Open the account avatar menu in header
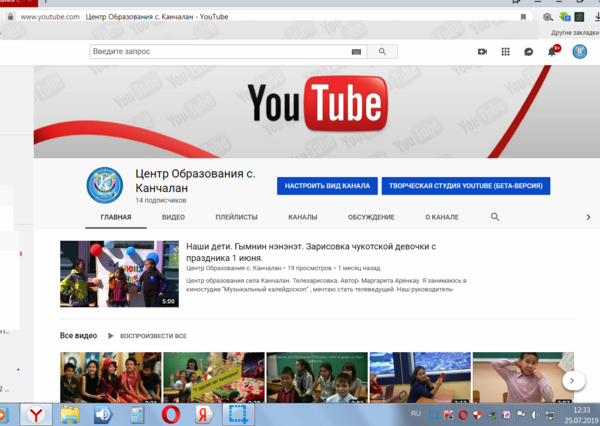 pyautogui.click(x=579, y=52)
